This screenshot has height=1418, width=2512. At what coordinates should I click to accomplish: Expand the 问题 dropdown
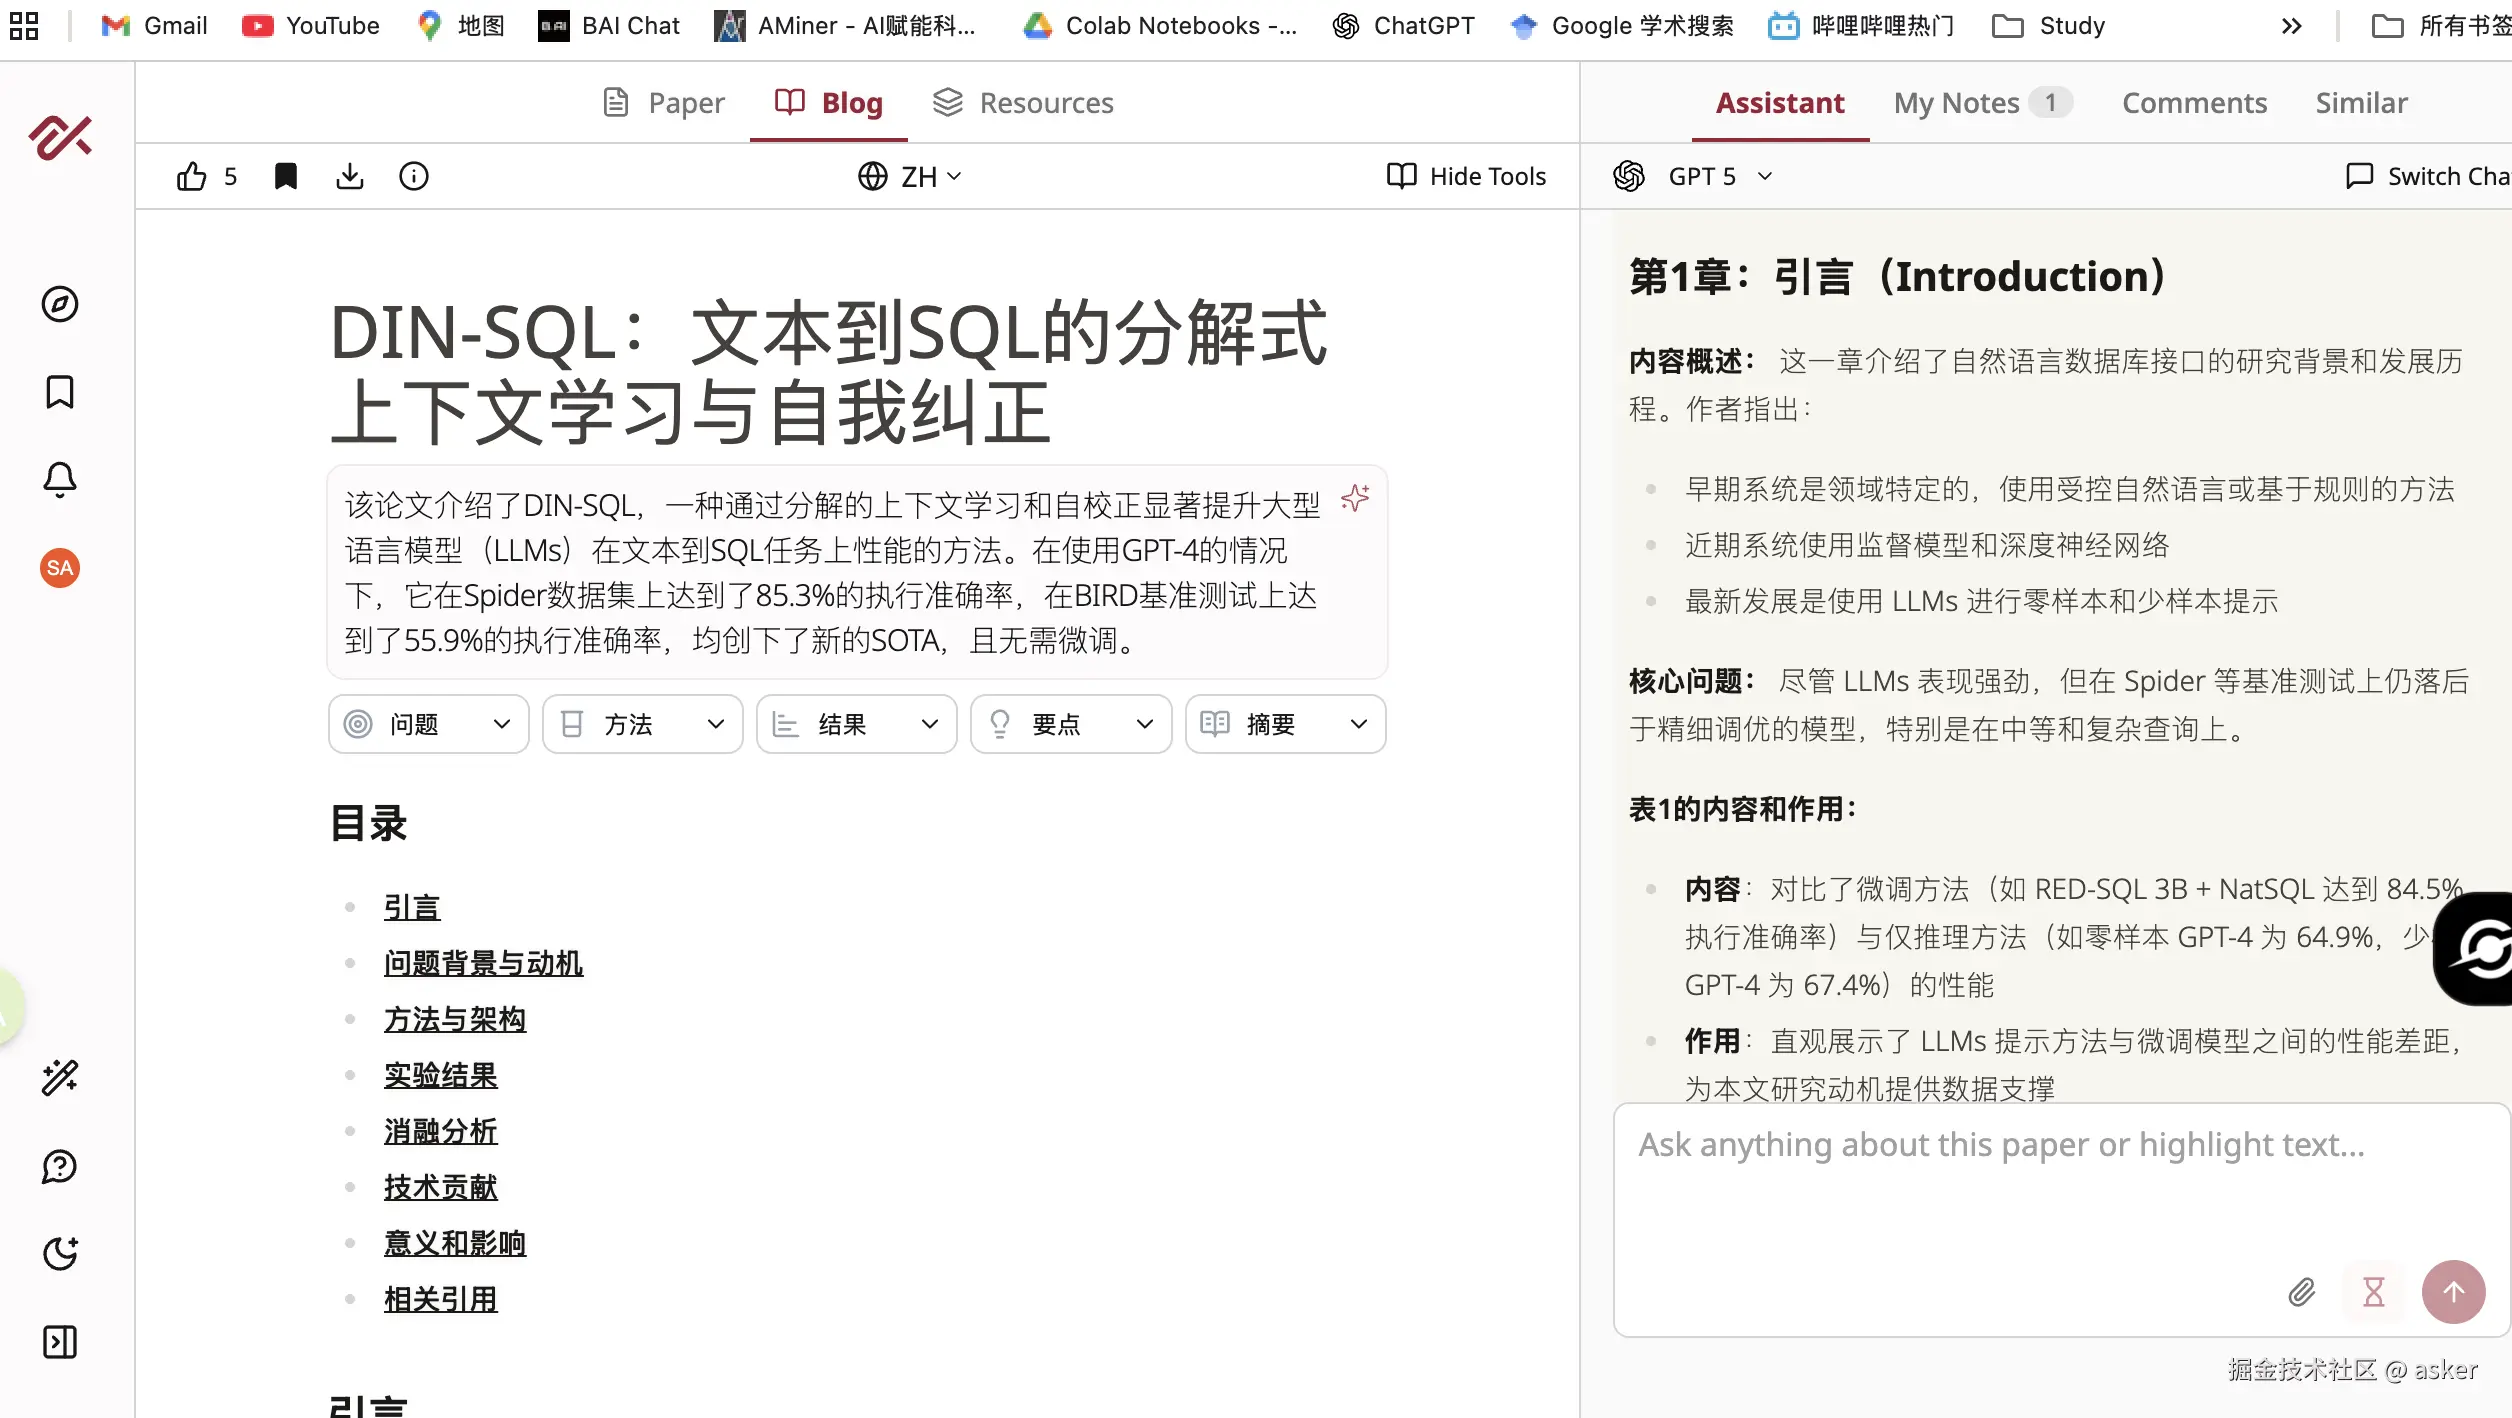point(428,724)
